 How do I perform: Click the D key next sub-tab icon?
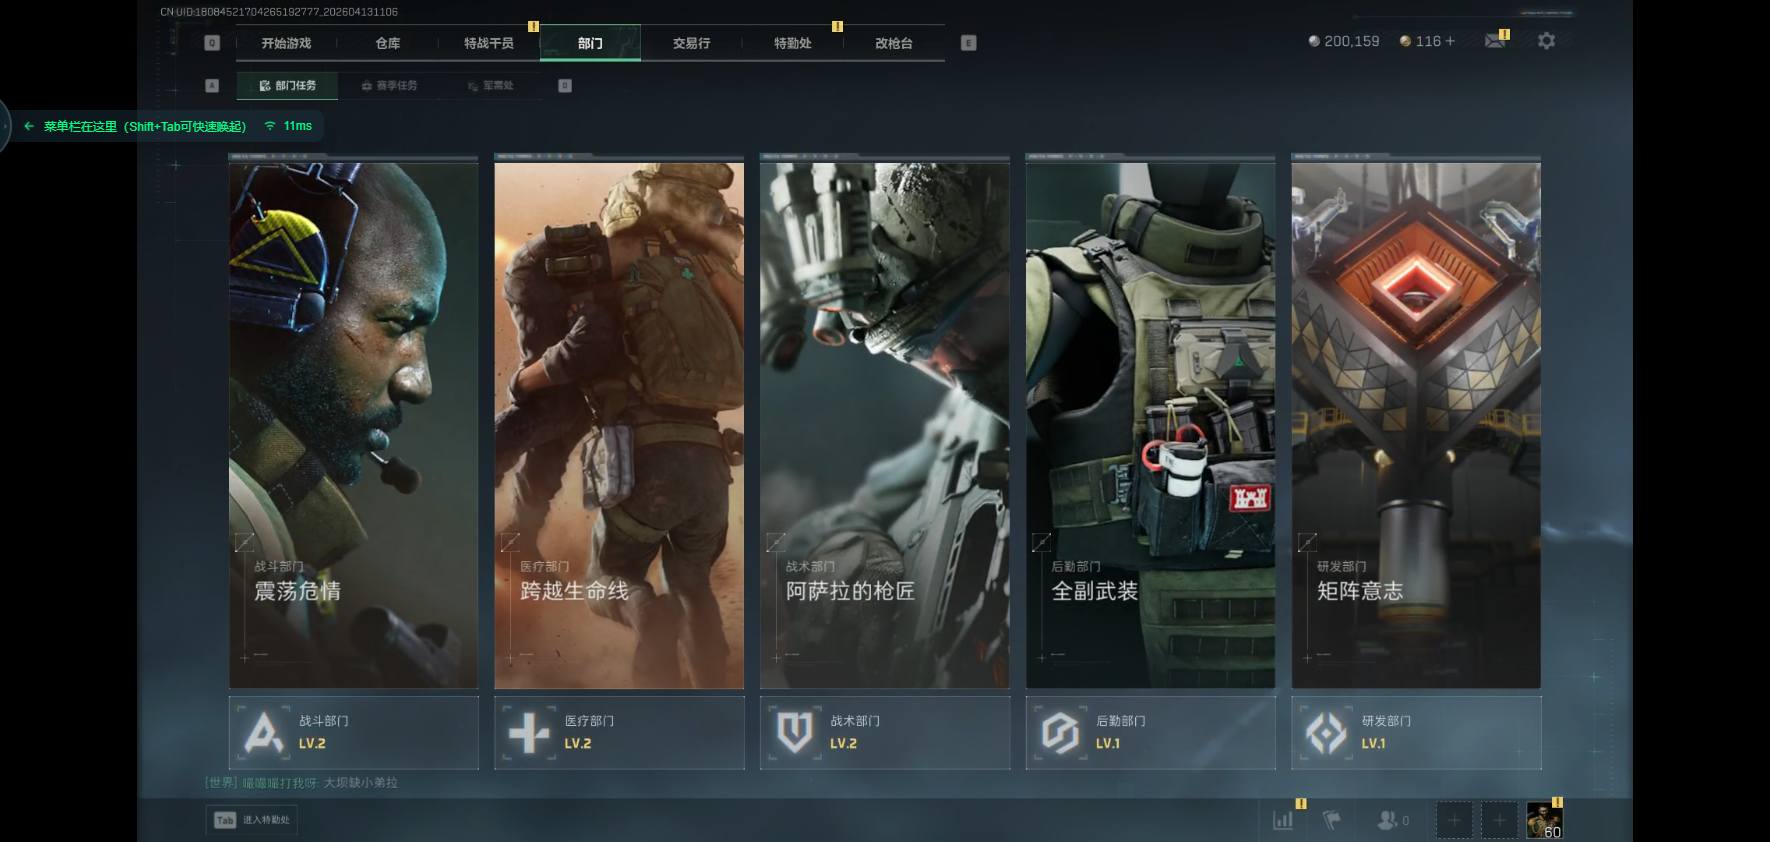point(565,86)
